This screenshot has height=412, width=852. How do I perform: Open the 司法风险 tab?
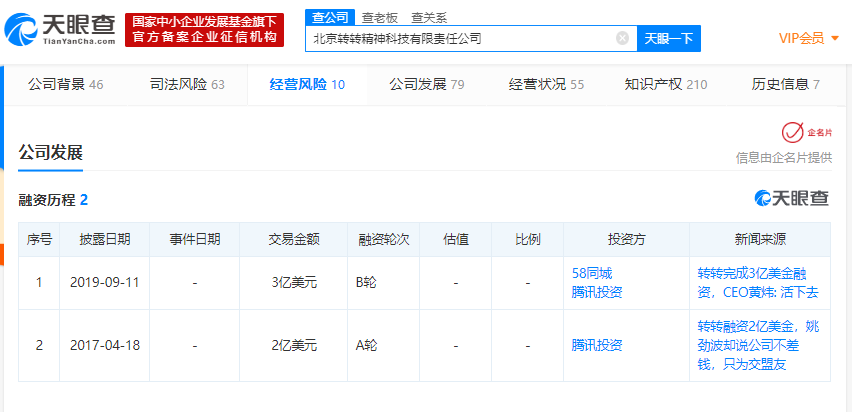187,84
